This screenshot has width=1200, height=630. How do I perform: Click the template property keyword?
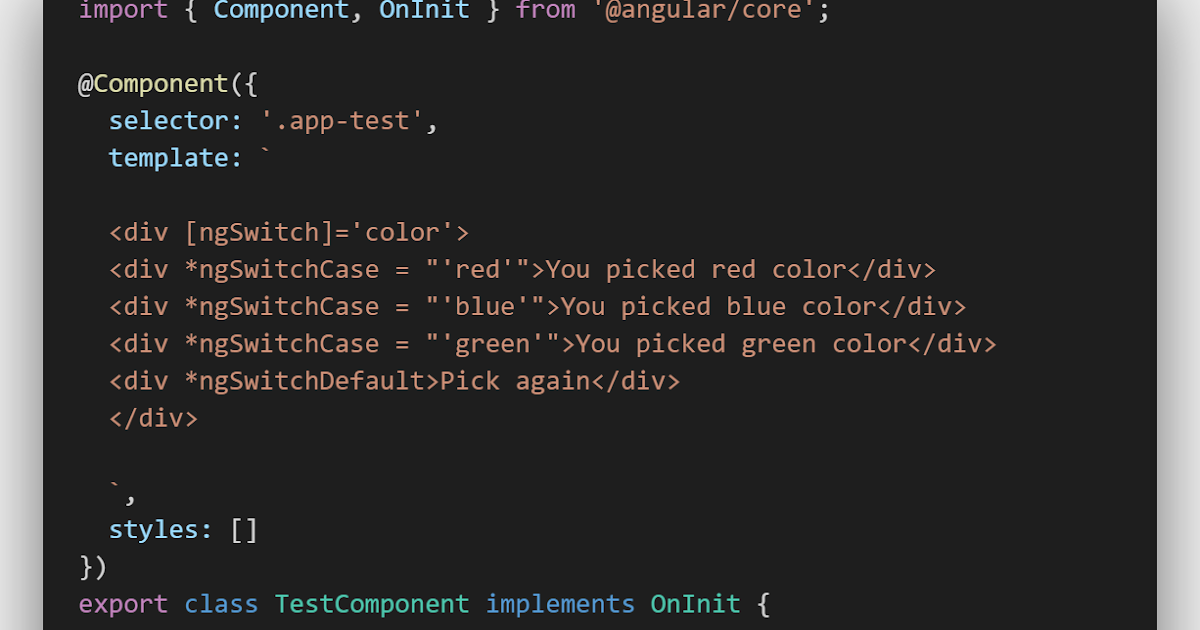[169, 158]
